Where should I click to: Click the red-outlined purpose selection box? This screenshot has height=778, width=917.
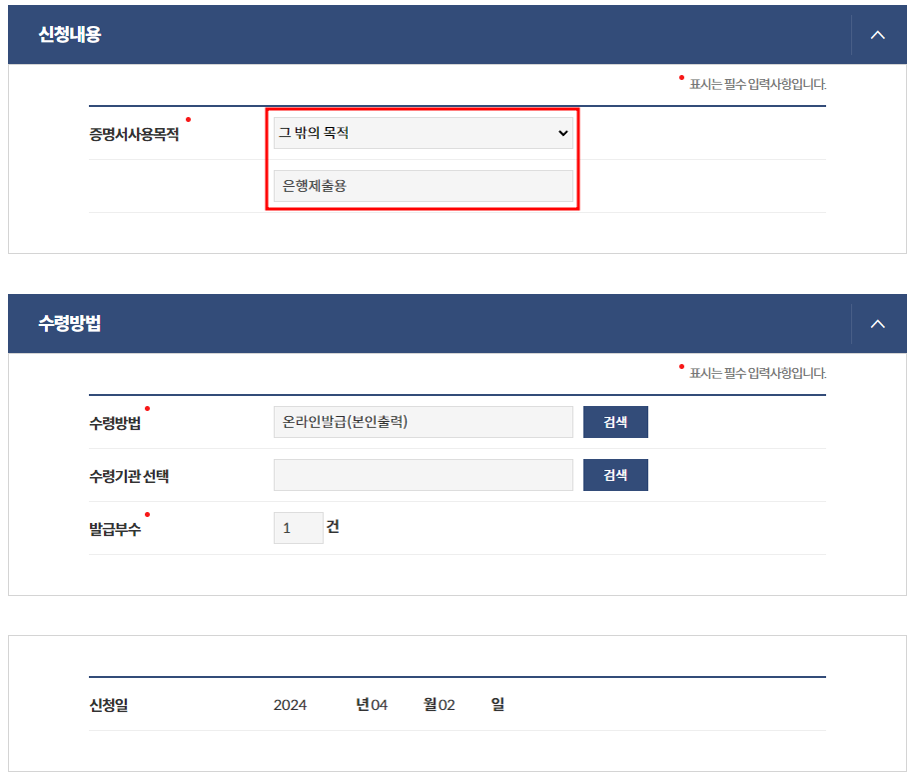click(422, 160)
